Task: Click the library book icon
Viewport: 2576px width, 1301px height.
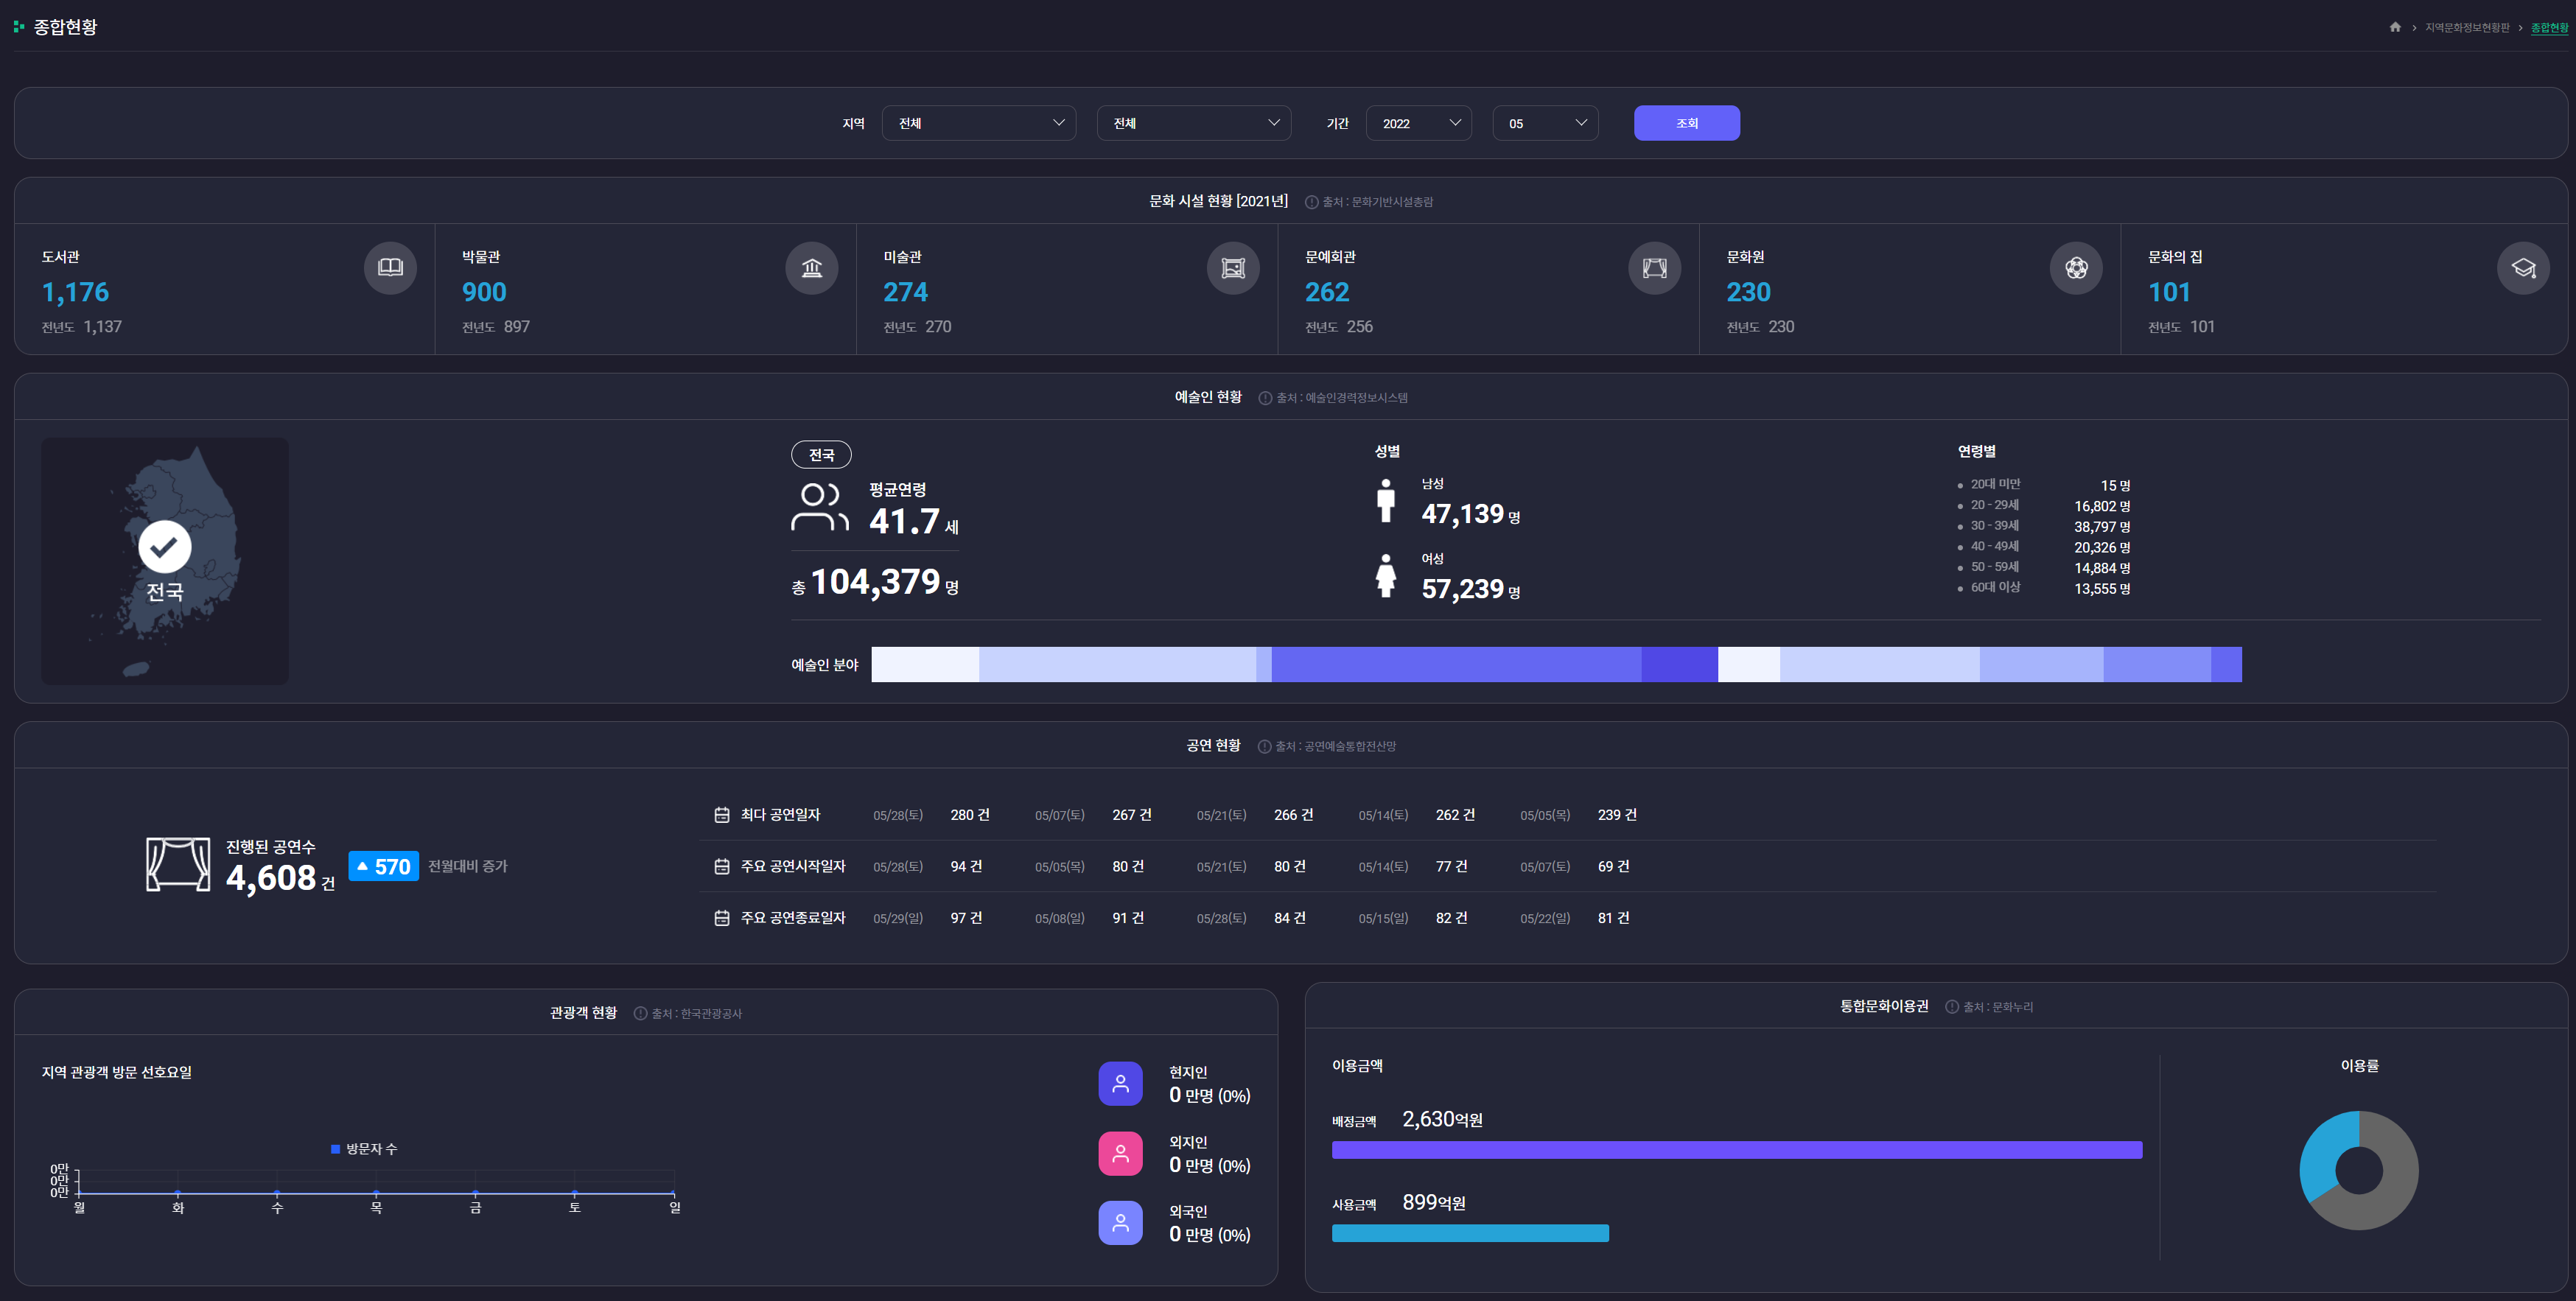Action: point(390,268)
